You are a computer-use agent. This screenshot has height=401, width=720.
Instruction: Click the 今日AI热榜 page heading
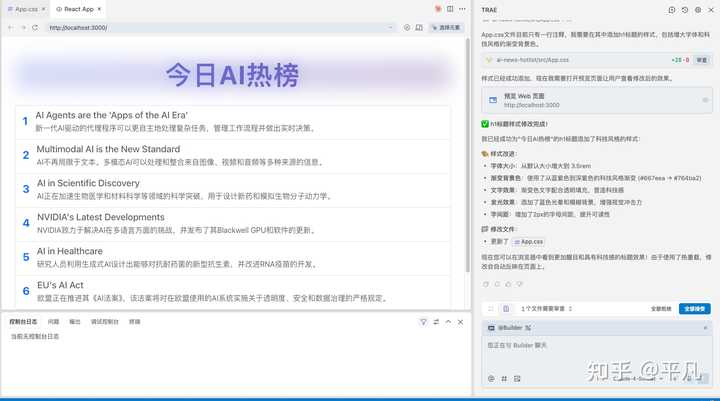coord(232,75)
